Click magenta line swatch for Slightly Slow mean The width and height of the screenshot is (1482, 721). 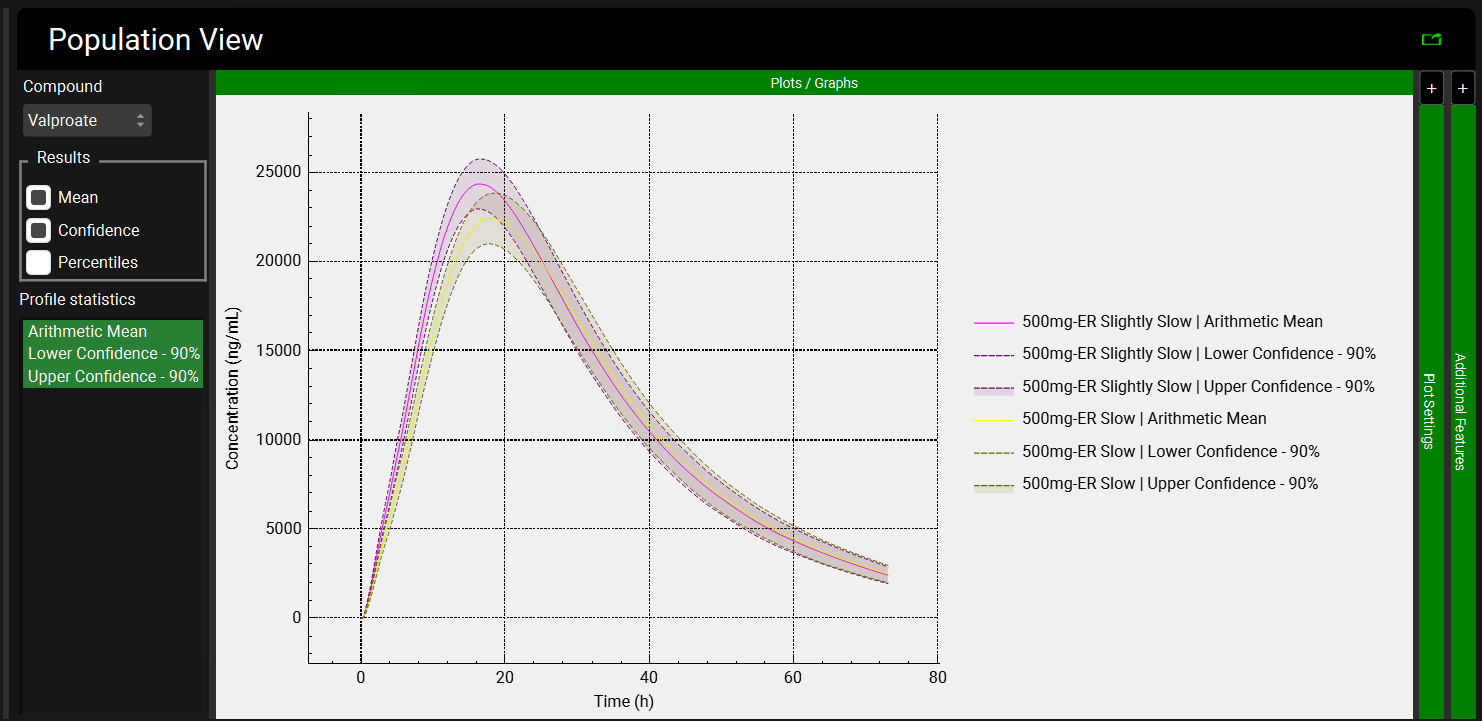[x=994, y=323]
